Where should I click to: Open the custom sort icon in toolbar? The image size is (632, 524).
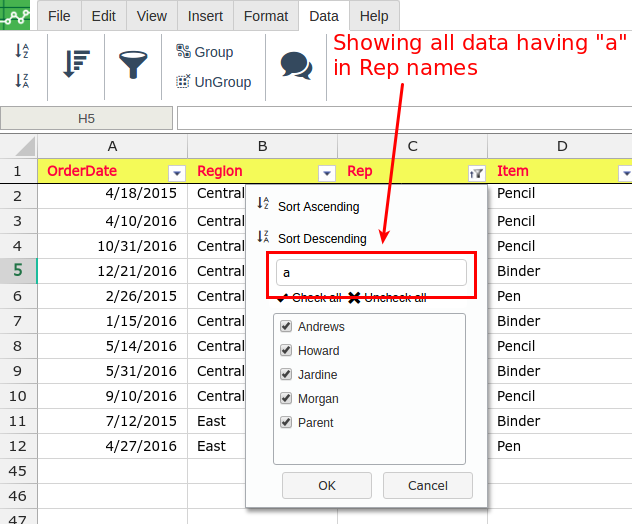click(76, 65)
